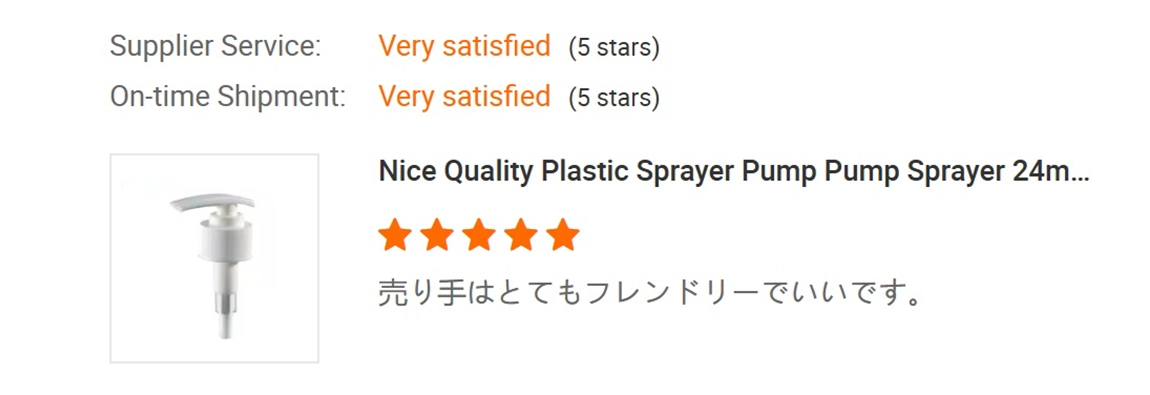The height and width of the screenshot is (395, 1150).
Task: Click the (5 stars) text for On-time Shipment
Action: (x=614, y=98)
